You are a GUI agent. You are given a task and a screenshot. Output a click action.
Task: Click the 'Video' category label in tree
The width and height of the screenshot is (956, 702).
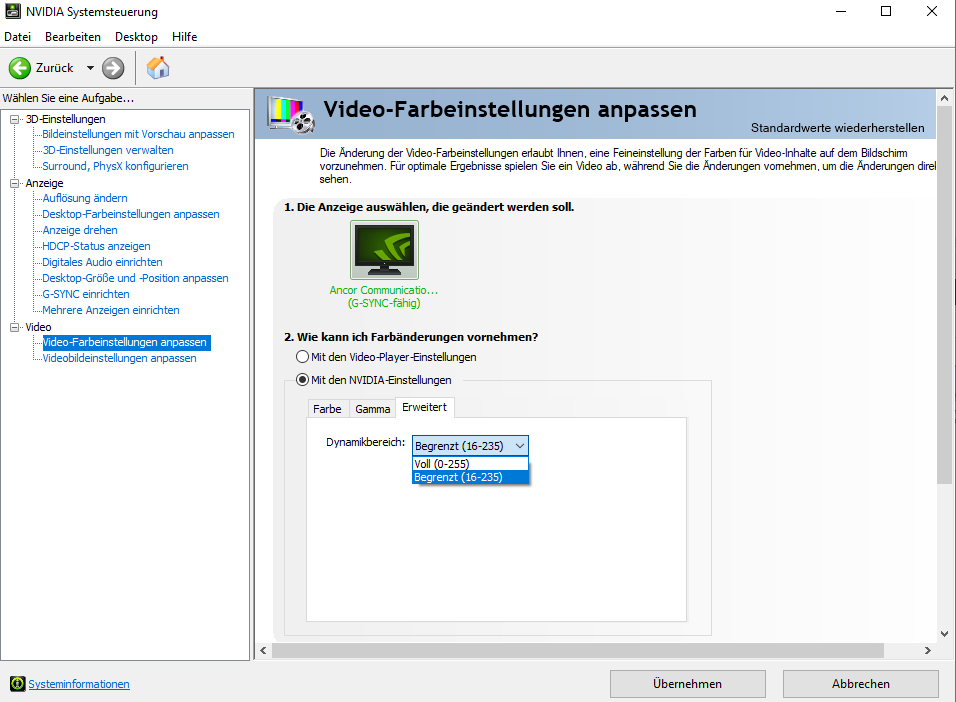click(x=38, y=327)
